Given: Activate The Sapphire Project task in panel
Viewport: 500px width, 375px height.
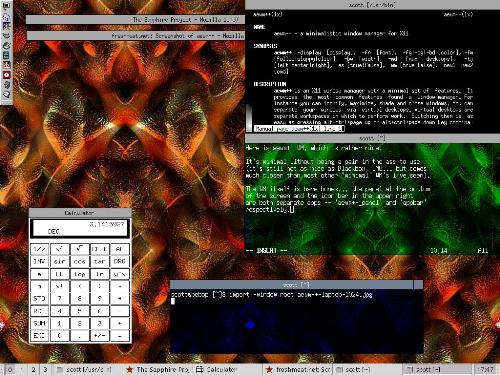Looking at the screenshot, I should click(x=159, y=369).
